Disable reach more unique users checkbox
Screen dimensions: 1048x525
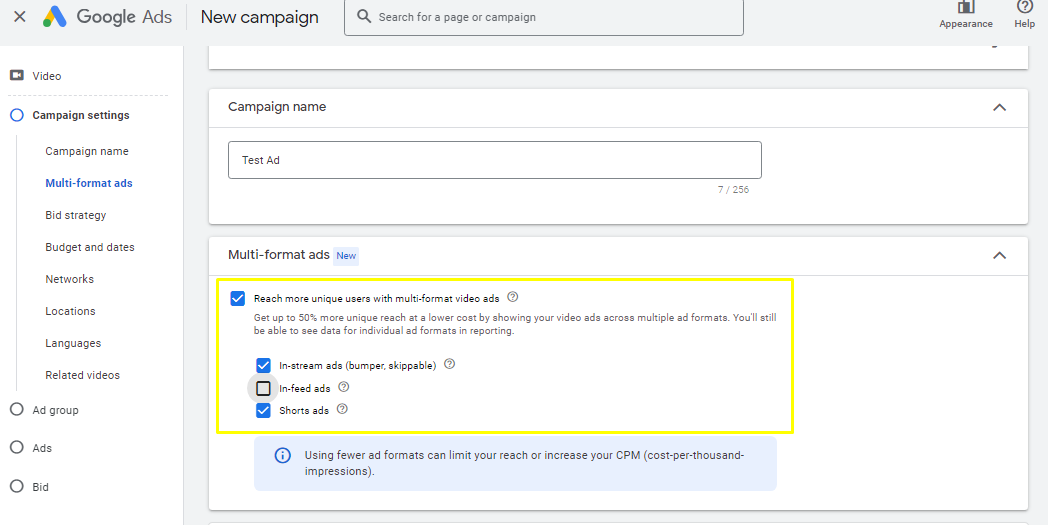tap(238, 298)
